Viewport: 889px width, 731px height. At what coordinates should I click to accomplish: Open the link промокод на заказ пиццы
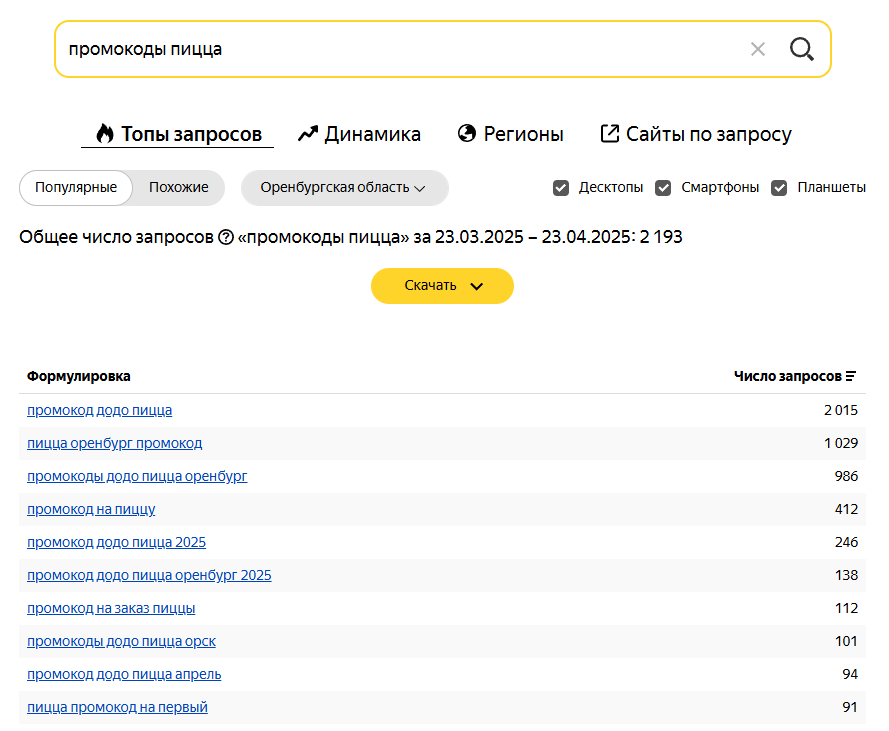coord(111,609)
